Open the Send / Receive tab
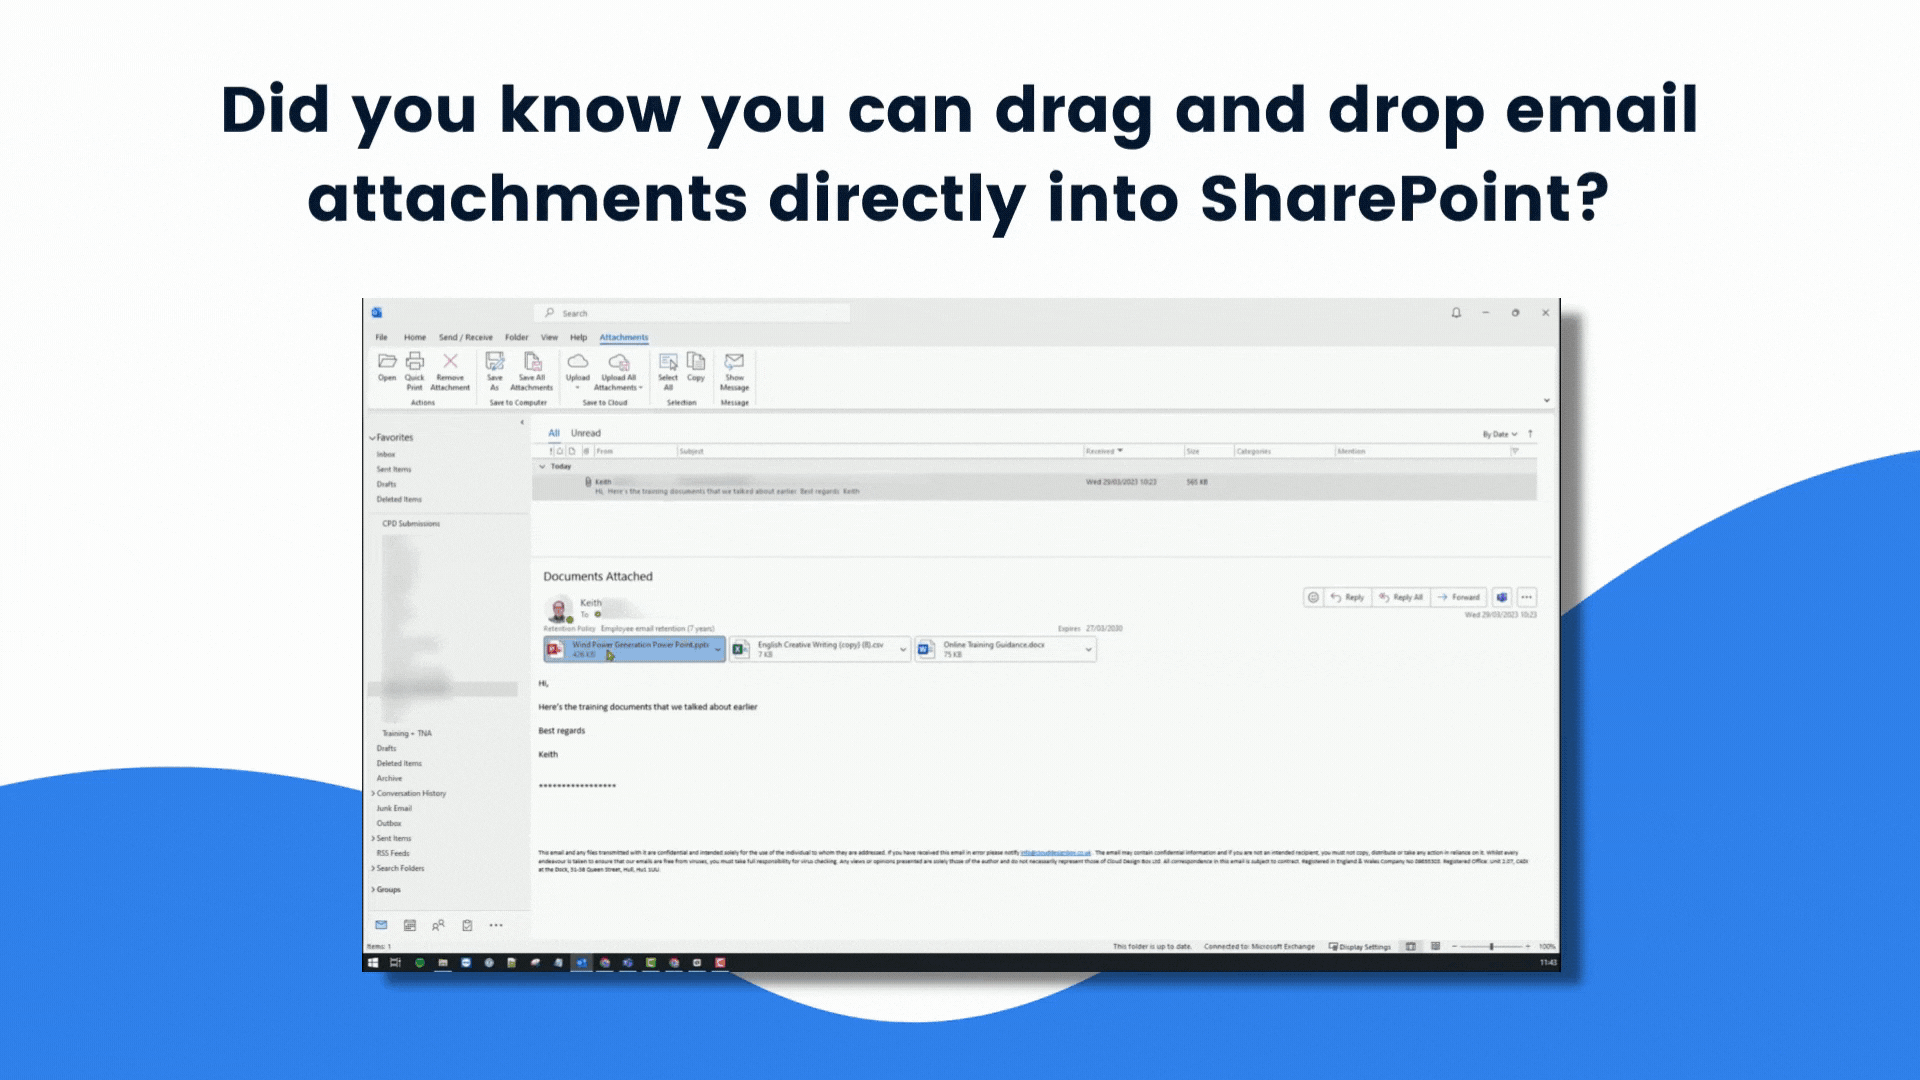 pyautogui.click(x=466, y=337)
